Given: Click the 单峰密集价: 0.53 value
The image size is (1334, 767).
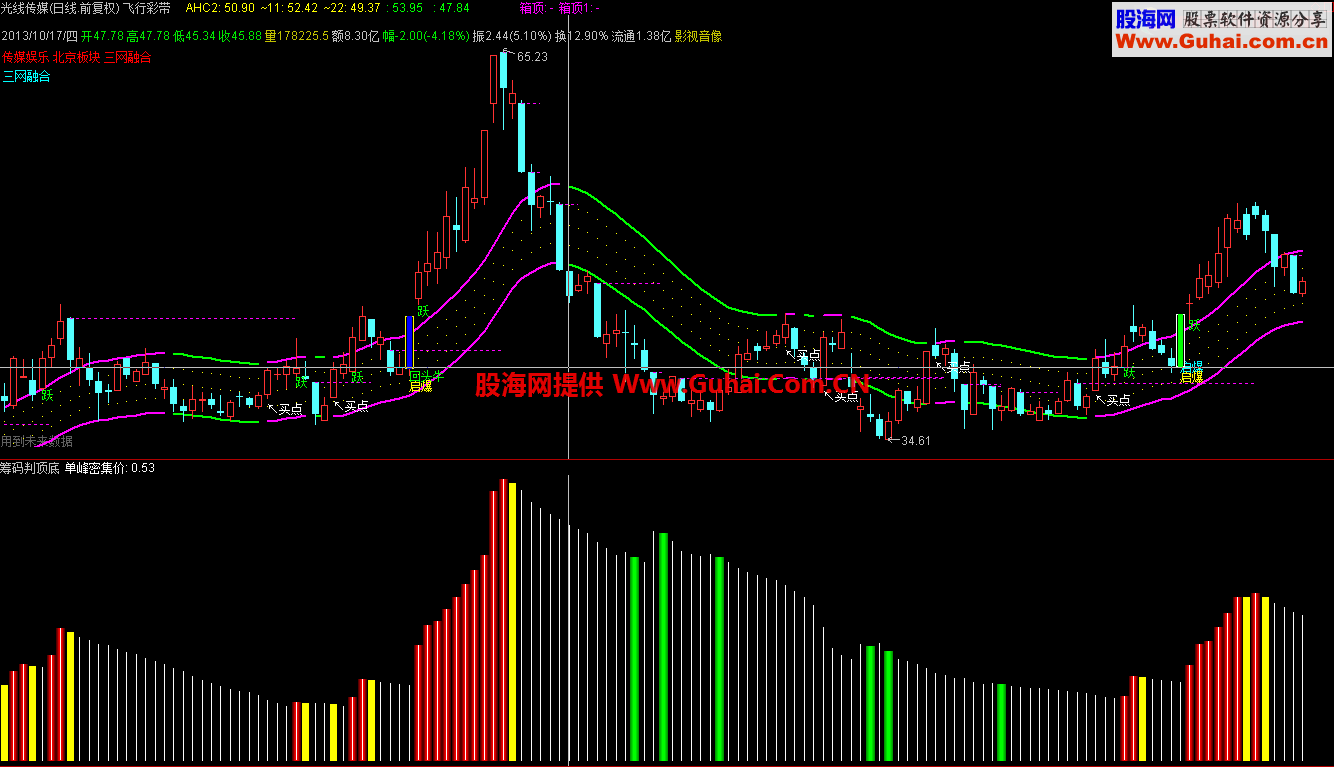Looking at the screenshot, I should pyautogui.click(x=109, y=467).
